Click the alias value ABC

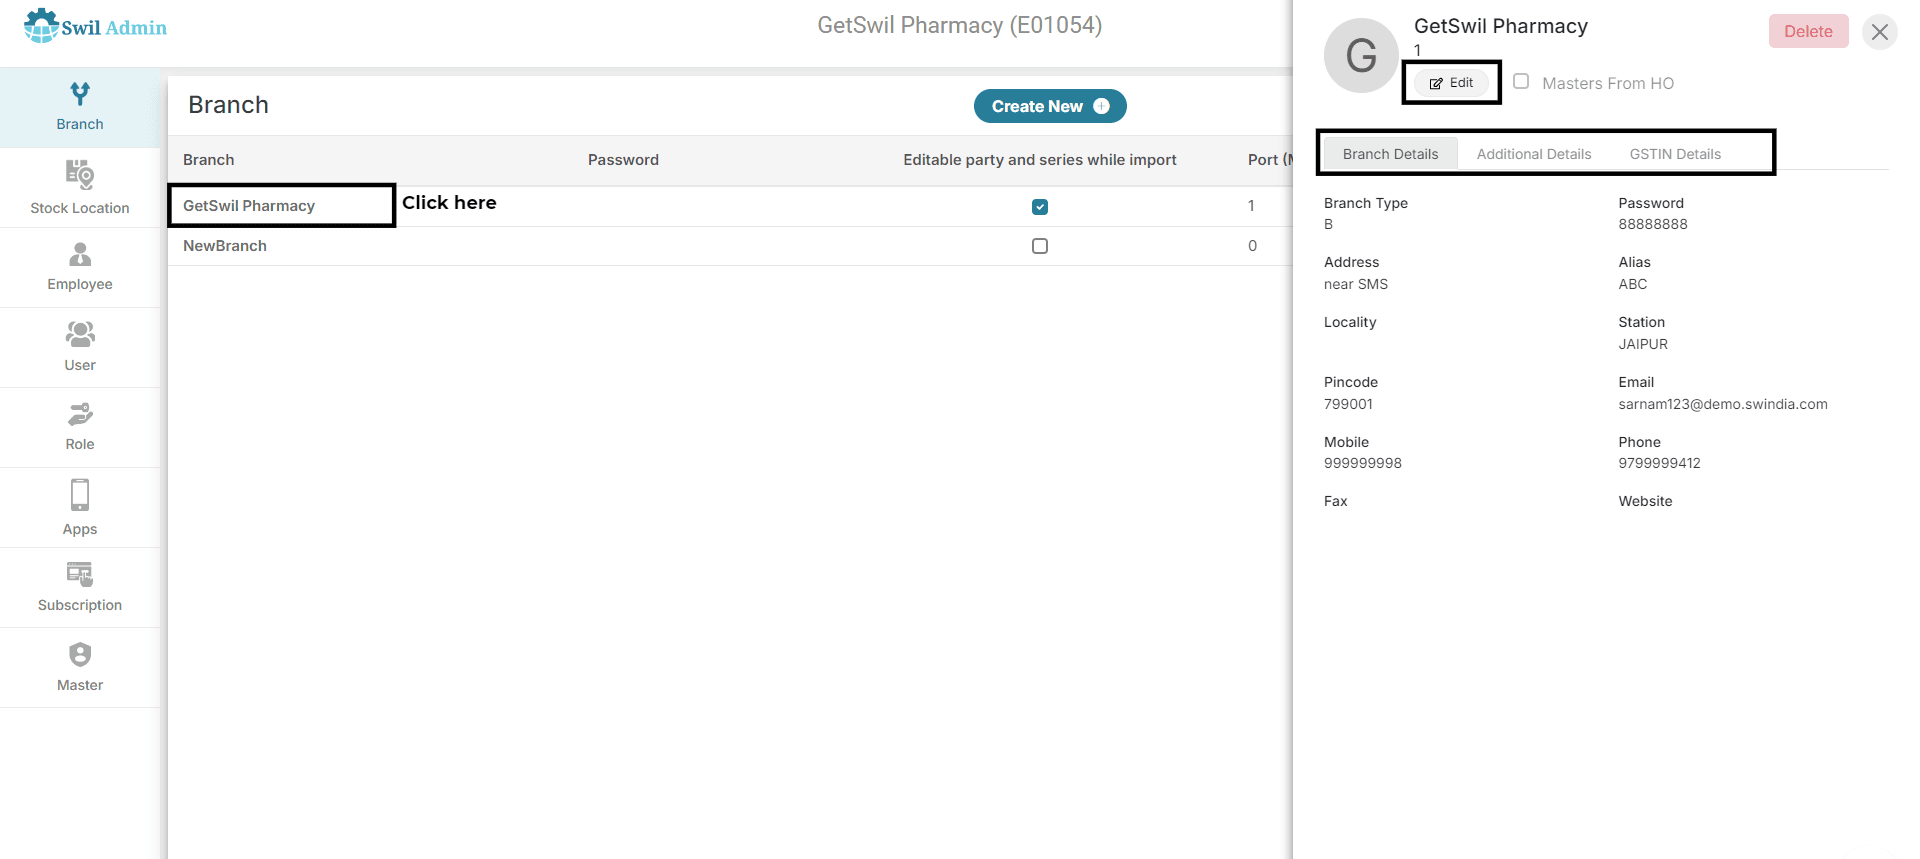[1633, 284]
